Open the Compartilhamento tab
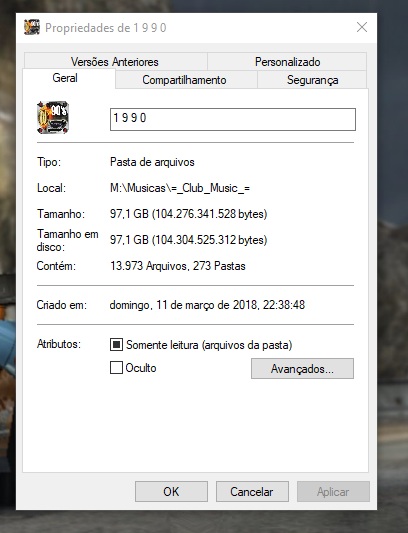Viewport: 408px width, 533px height. (x=184, y=80)
